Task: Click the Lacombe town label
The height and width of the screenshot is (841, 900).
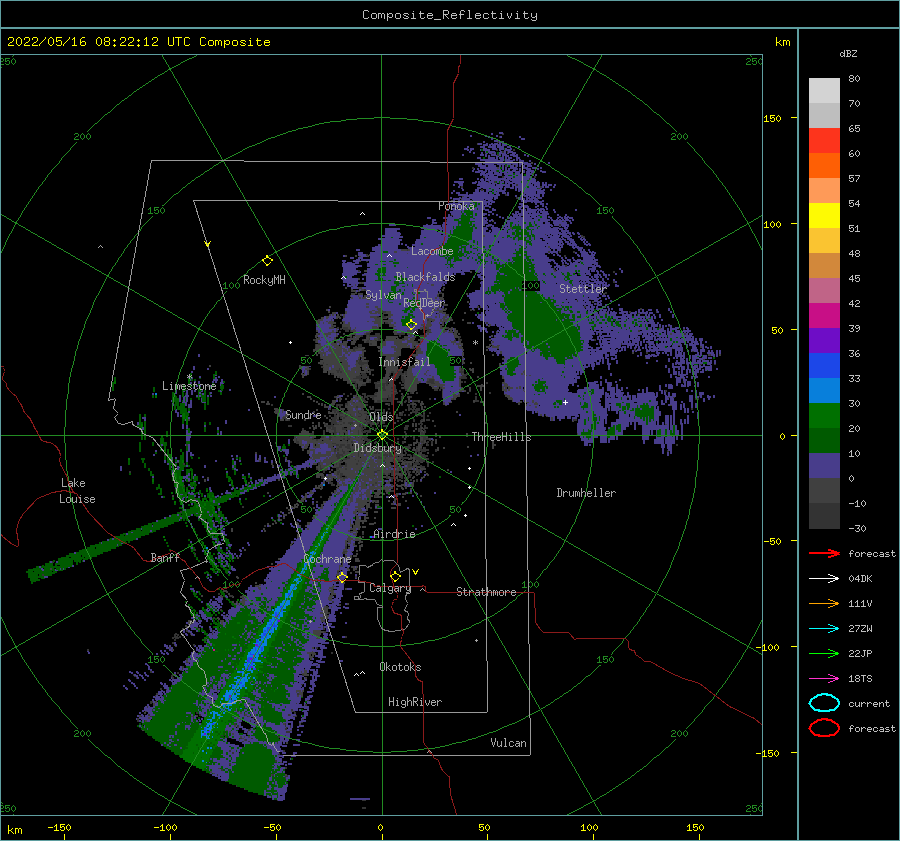Action: tap(432, 251)
